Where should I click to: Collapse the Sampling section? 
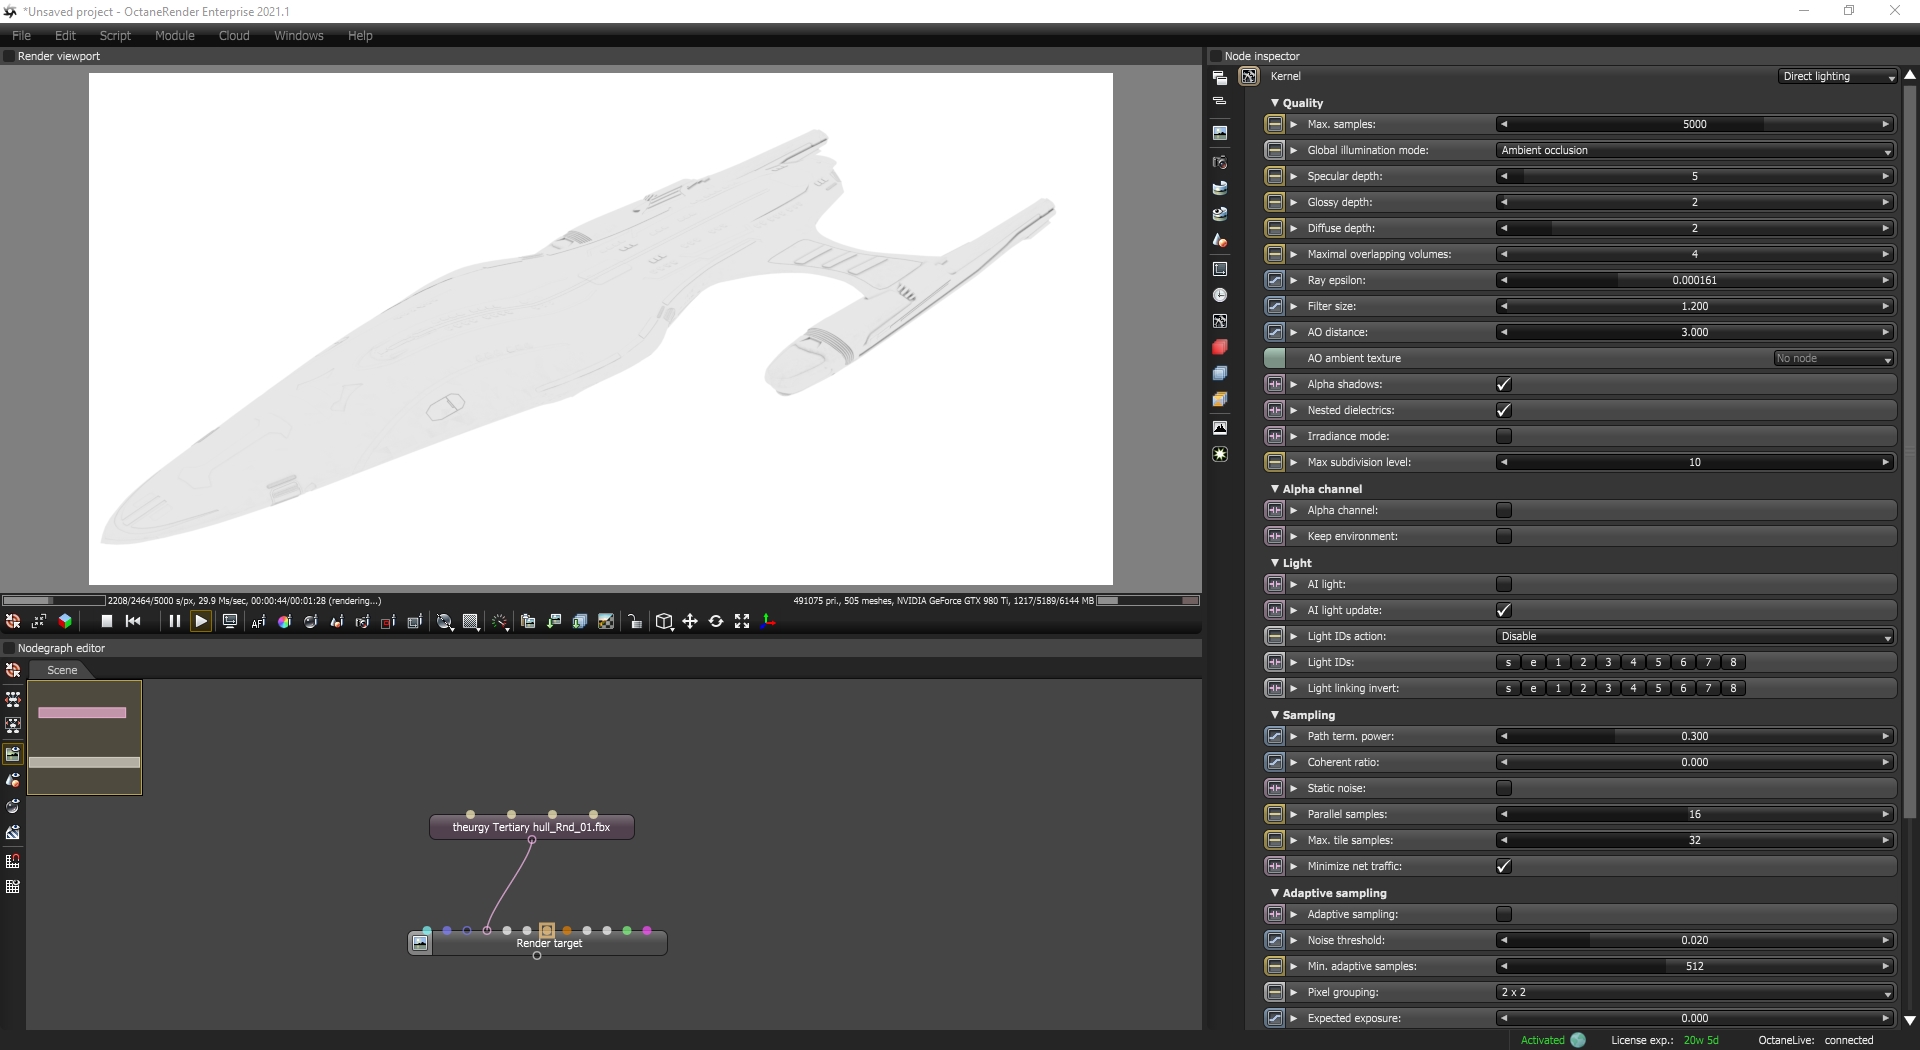(1275, 715)
